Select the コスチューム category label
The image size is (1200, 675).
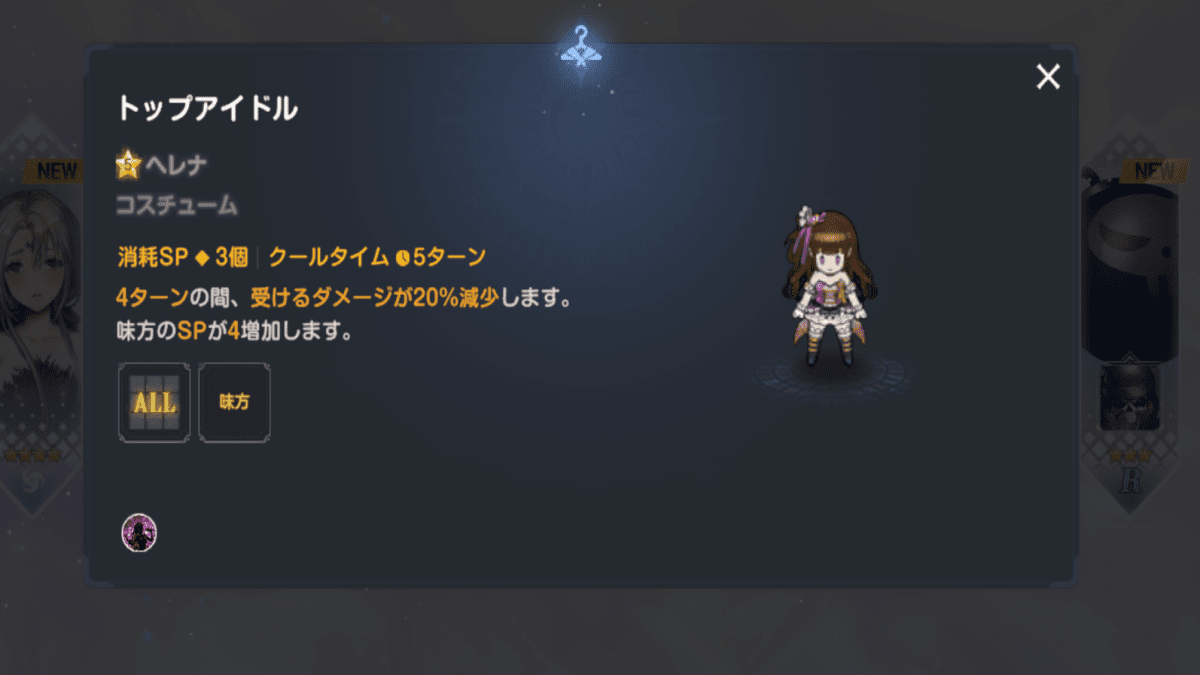(177, 206)
